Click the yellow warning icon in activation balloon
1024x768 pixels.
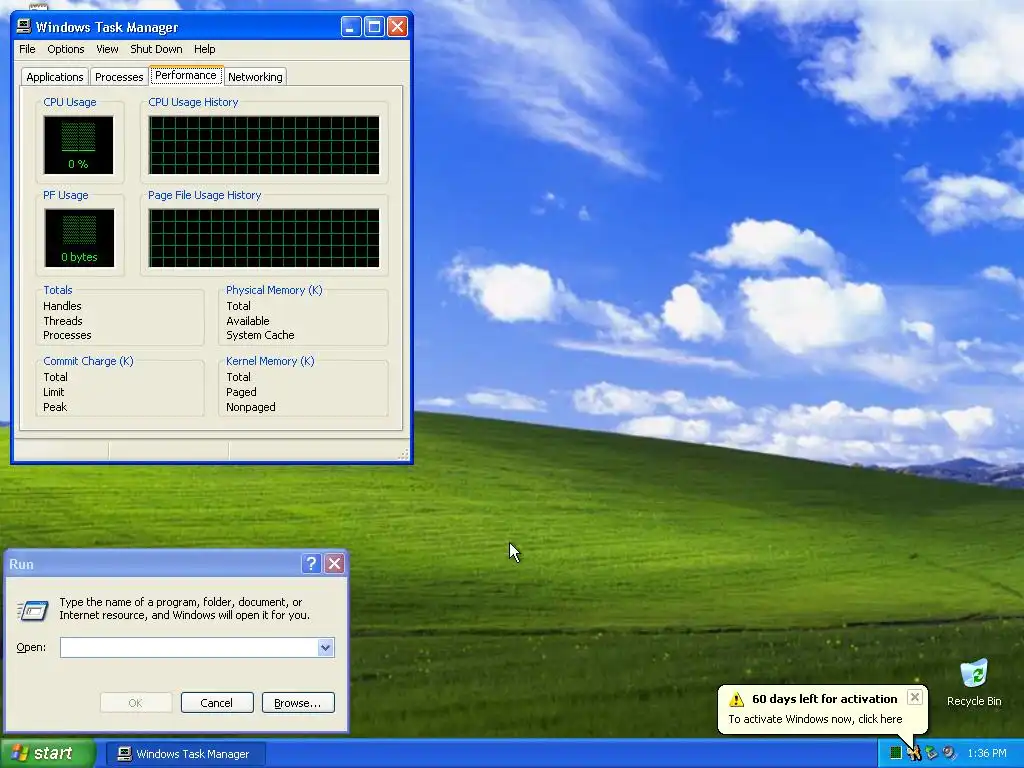(737, 699)
